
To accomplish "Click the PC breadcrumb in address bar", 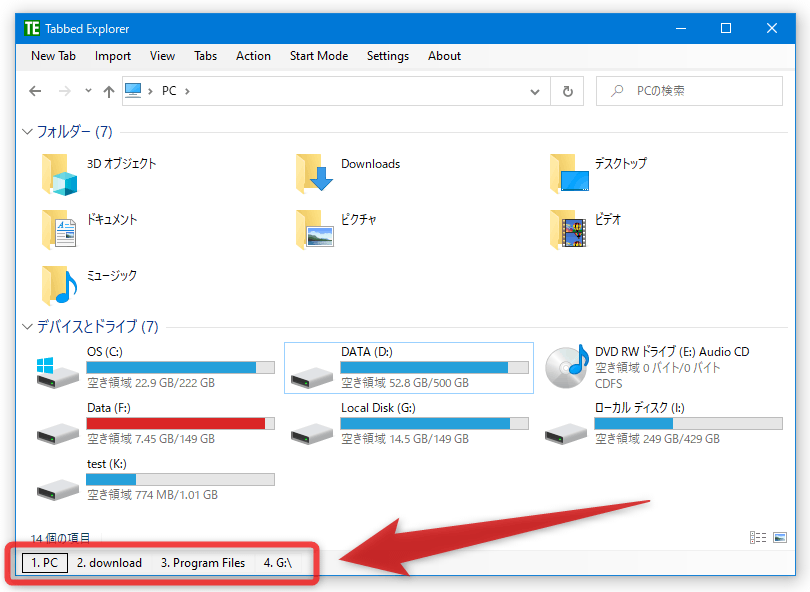I will (x=169, y=91).
